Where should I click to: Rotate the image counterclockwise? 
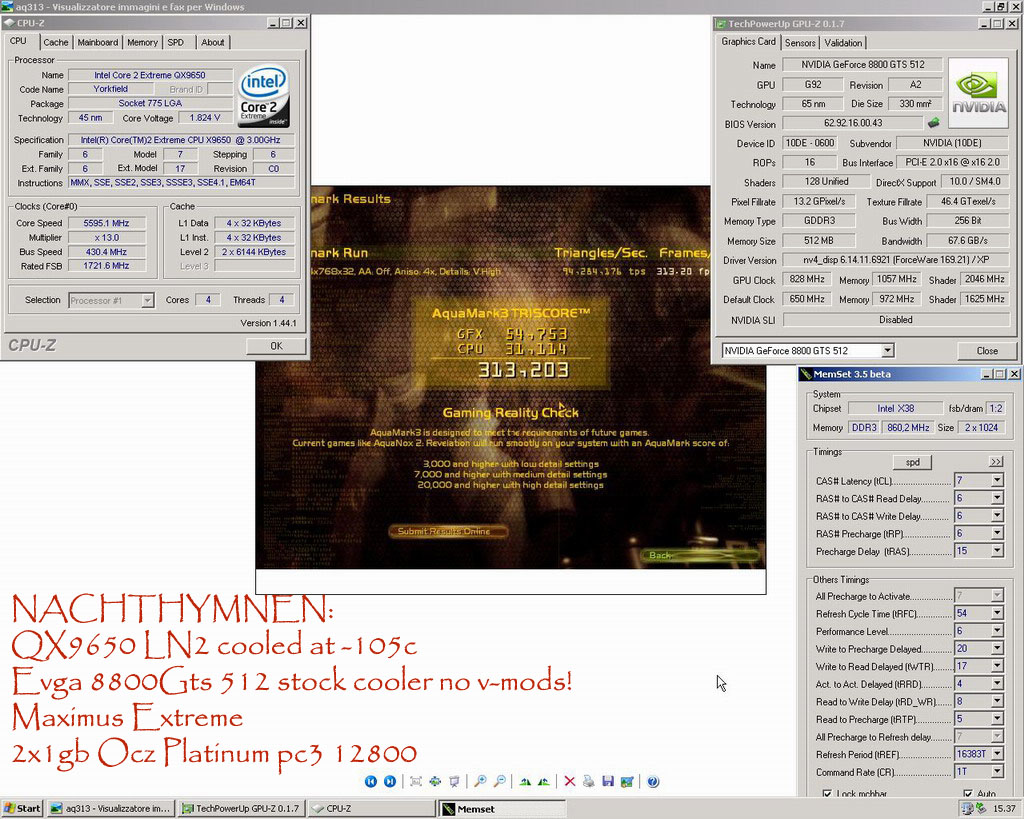[x=544, y=782]
